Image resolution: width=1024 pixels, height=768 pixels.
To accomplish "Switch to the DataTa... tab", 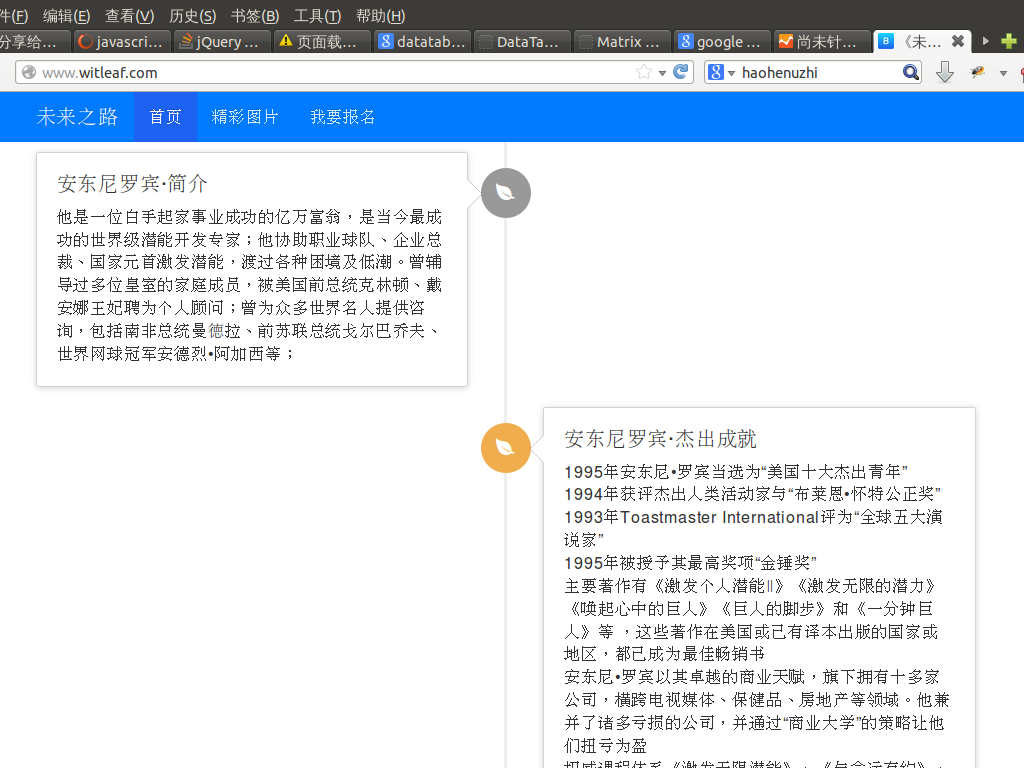I will (522, 42).
